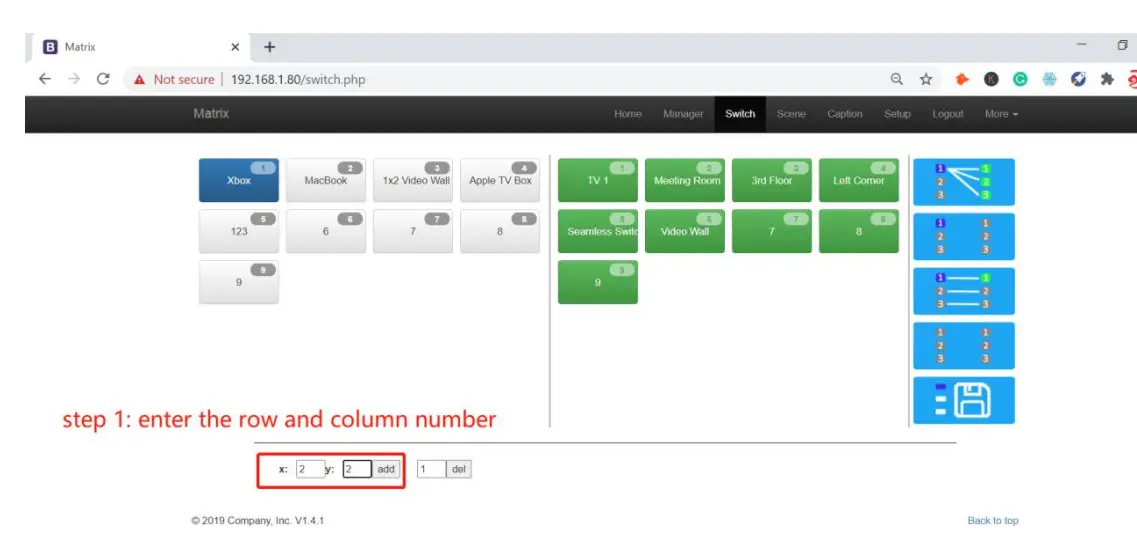Select the Xbox input source

239,181
